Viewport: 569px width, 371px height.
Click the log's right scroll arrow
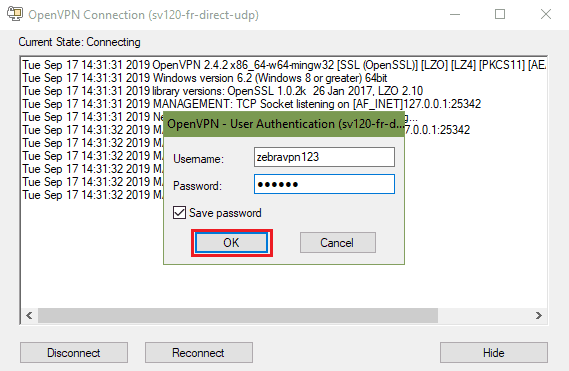point(539,315)
